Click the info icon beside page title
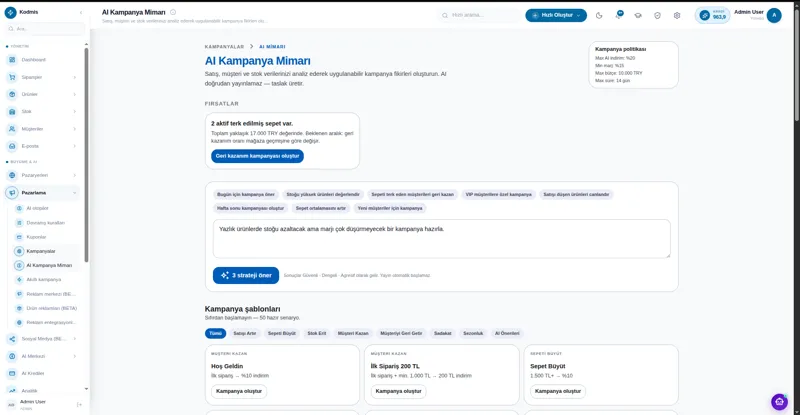 pyautogui.click(x=173, y=12)
